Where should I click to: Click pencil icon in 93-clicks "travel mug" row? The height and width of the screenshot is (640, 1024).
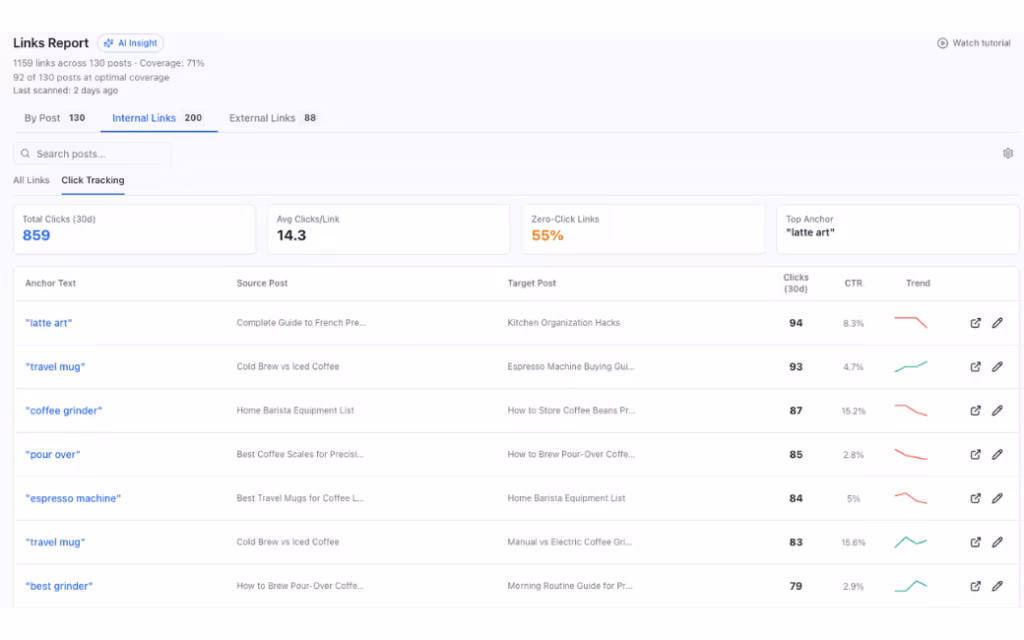997,367
